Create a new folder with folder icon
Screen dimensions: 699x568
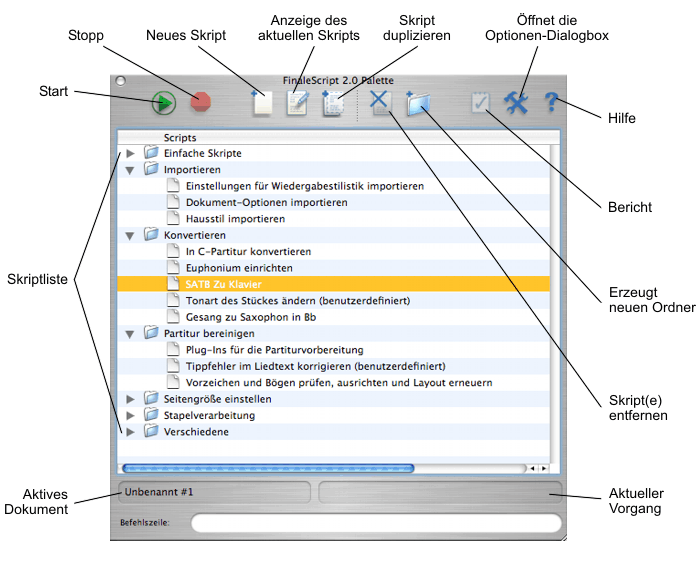[x=418, y=103]
